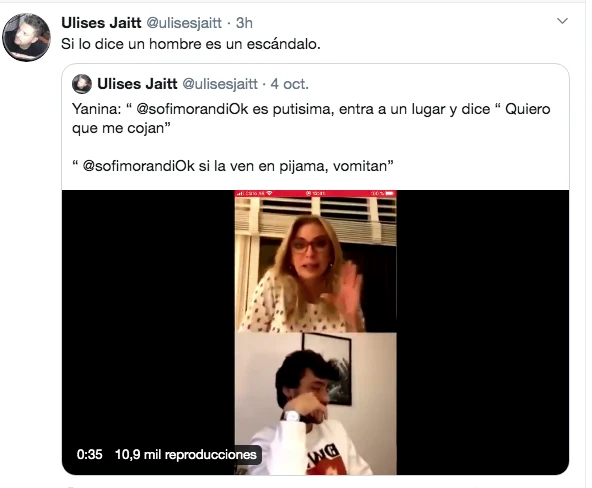Click the 0:35 video duration label
The image size is (592, 488).
(89, 454)
